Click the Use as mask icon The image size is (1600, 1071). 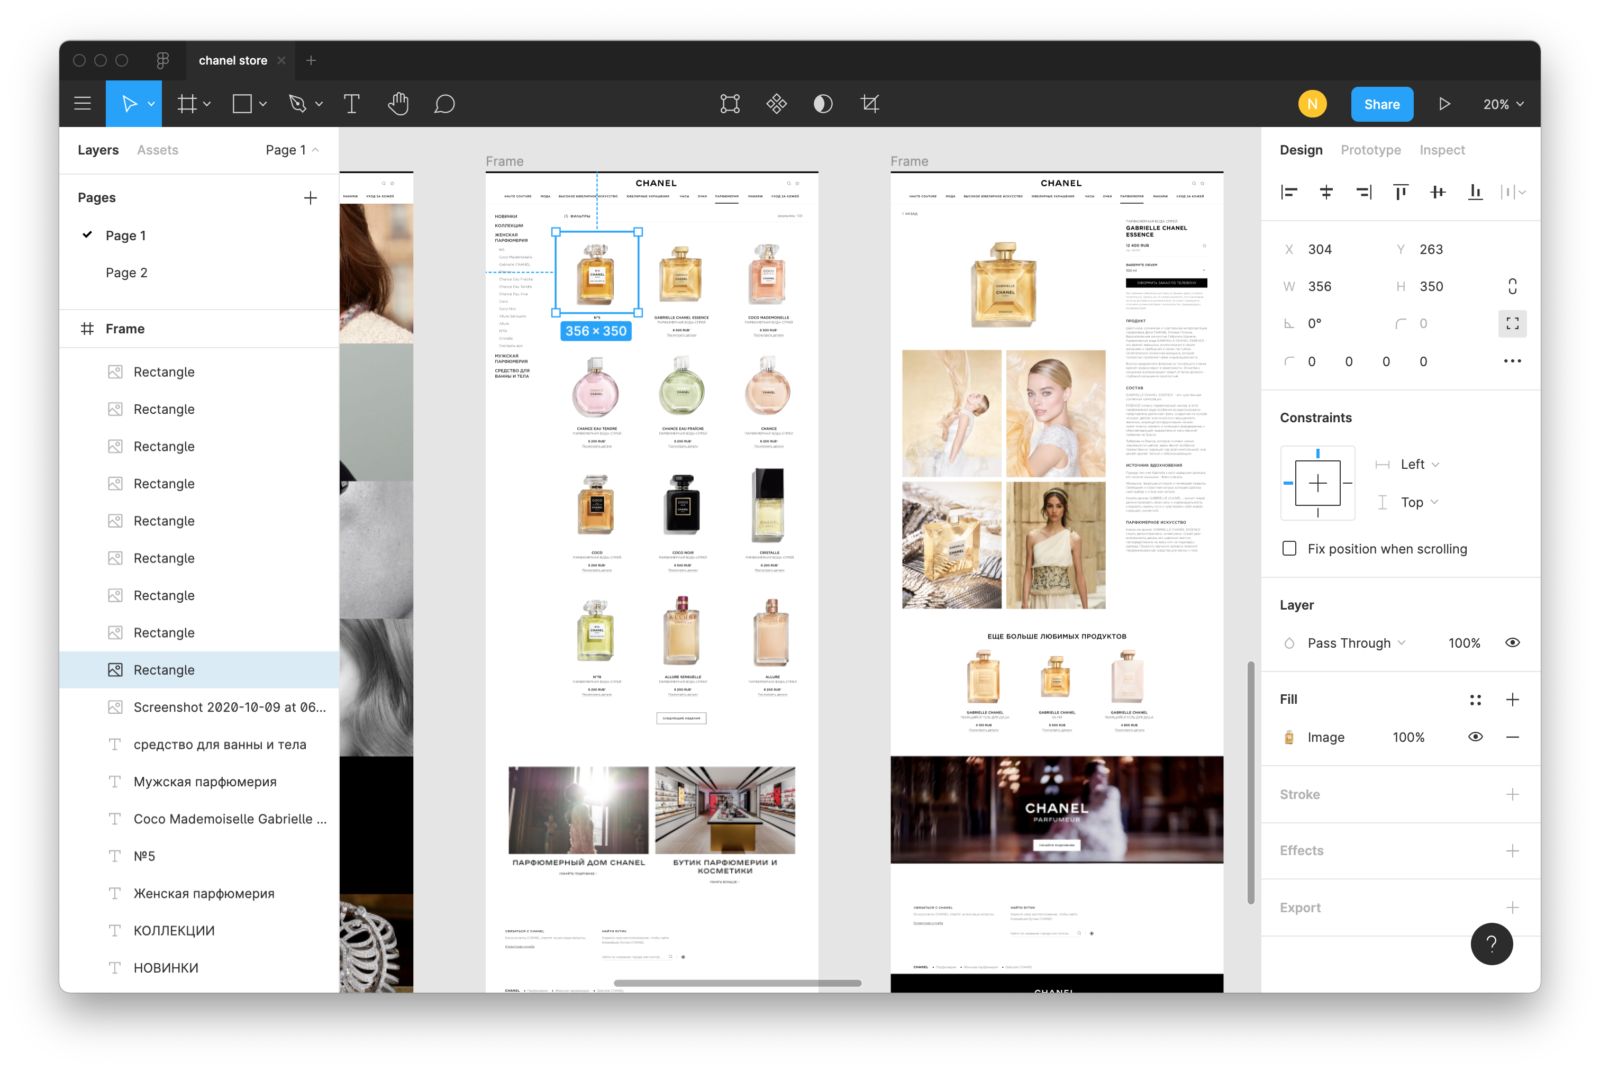[823, 104]
